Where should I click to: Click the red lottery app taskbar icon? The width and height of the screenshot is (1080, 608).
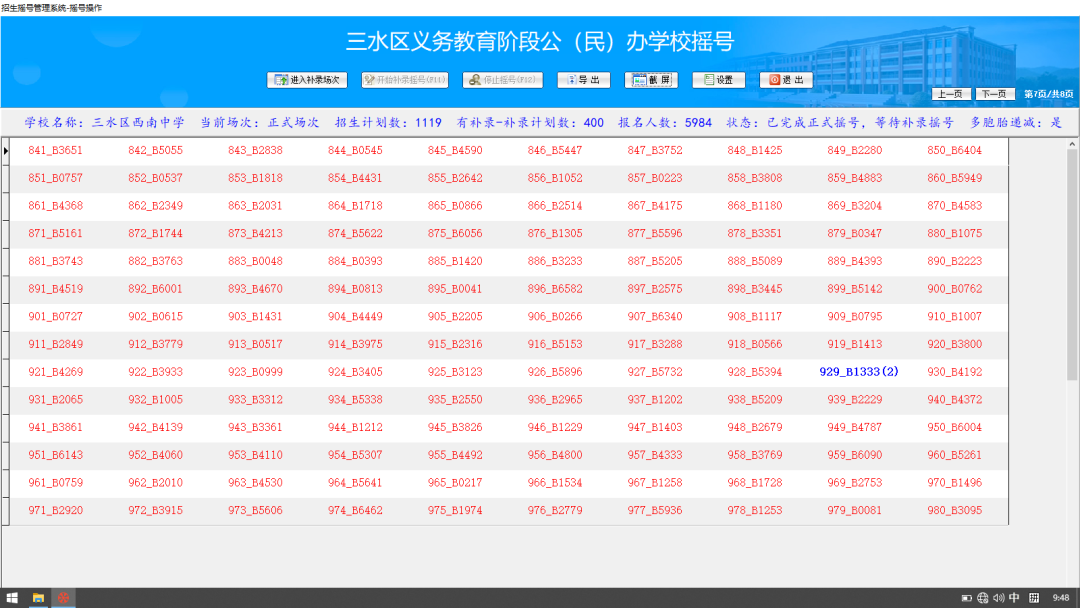(x=63, y=598)
